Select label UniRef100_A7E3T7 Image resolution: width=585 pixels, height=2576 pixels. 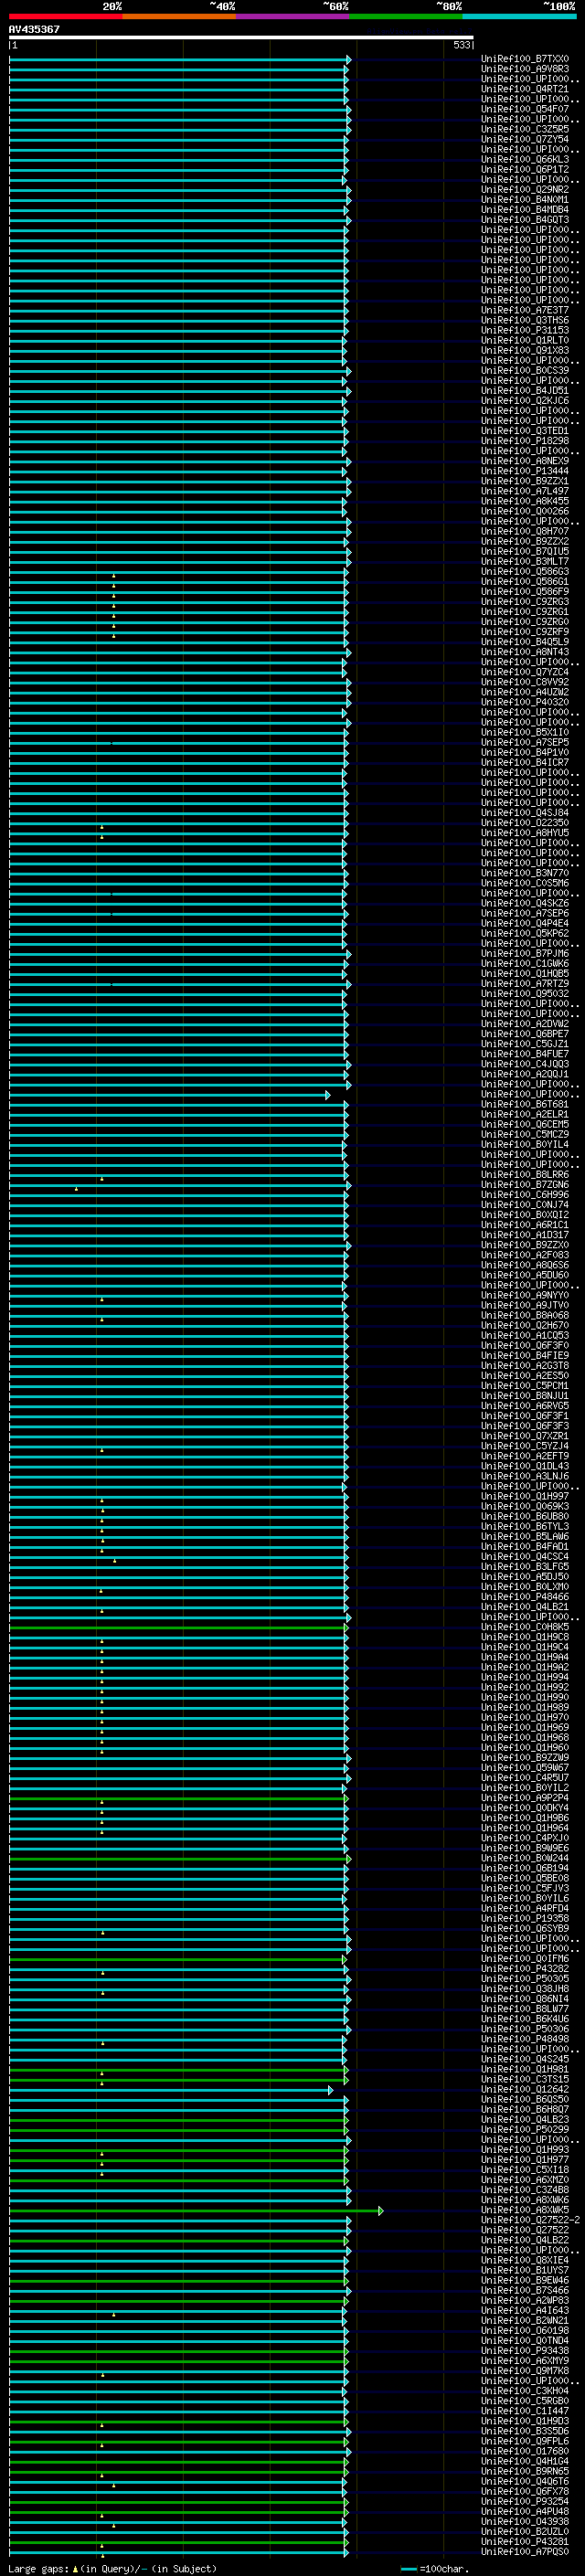point(525,310)
